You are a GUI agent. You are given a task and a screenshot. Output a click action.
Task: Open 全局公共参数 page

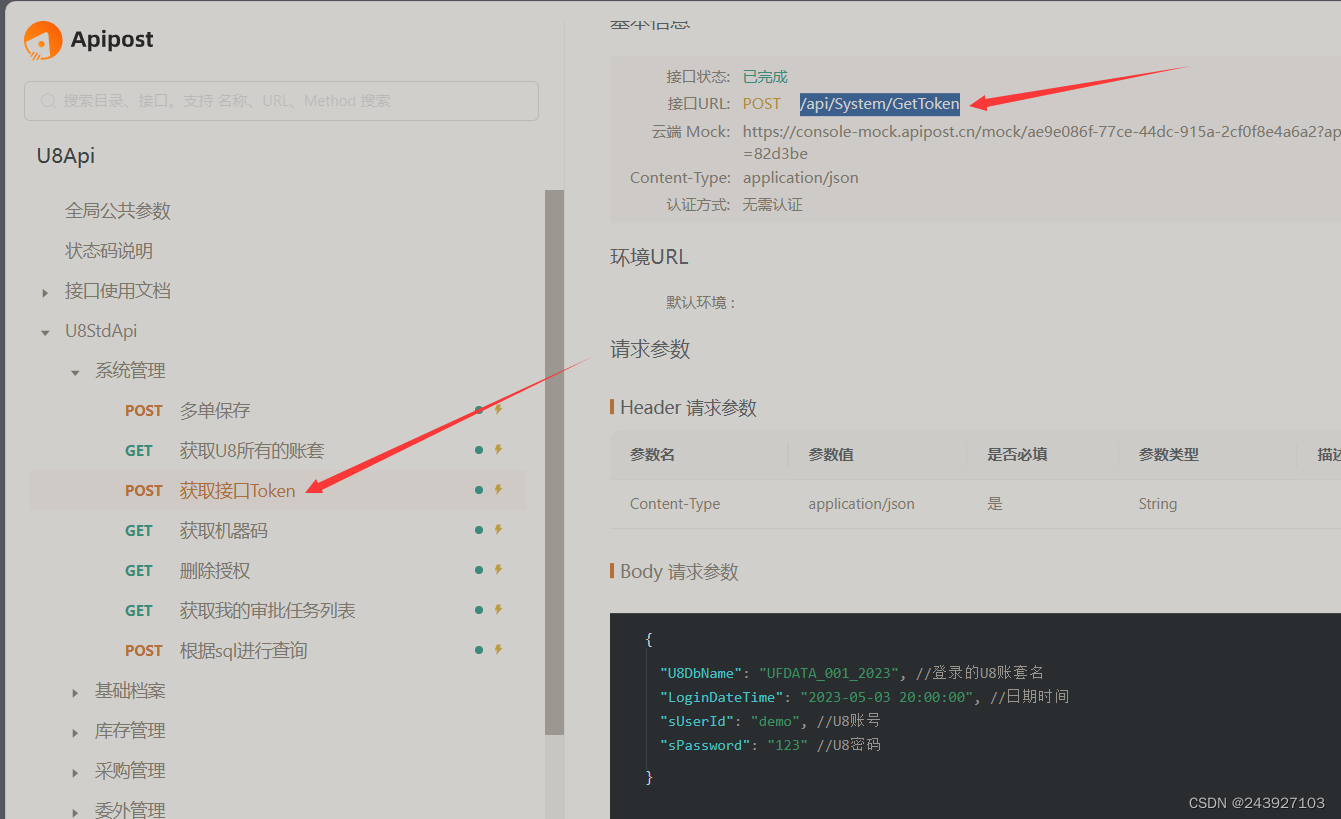(118, 211)
